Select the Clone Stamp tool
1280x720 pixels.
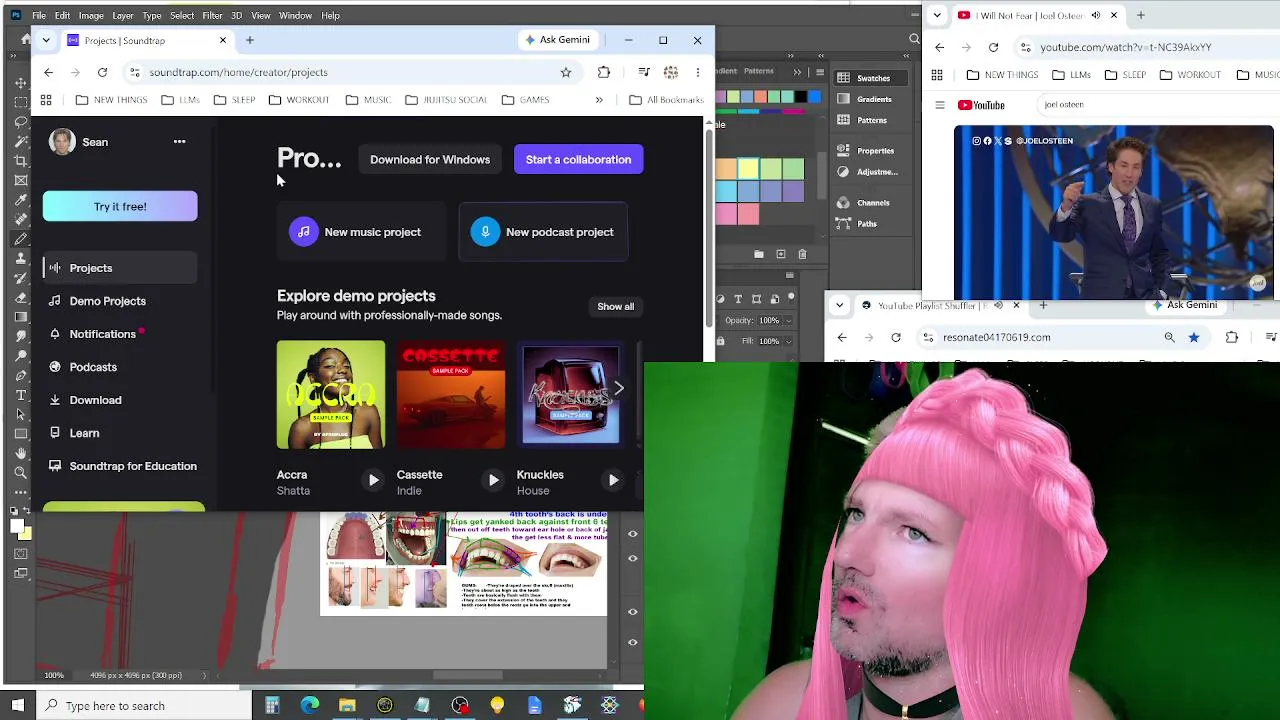point(20,258)
